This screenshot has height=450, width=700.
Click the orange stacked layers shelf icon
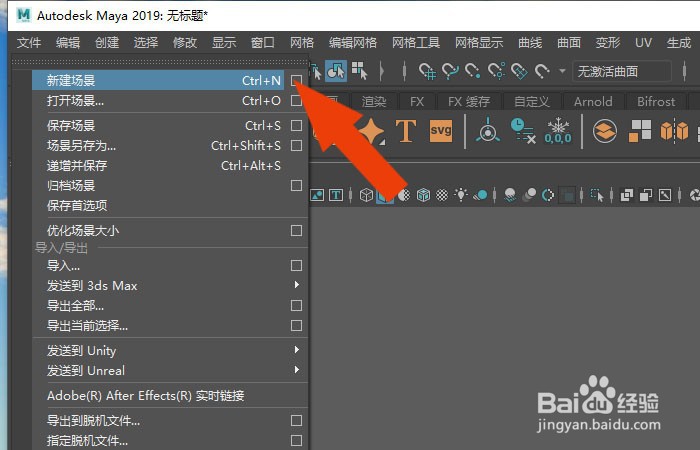(x=604, y=131)
